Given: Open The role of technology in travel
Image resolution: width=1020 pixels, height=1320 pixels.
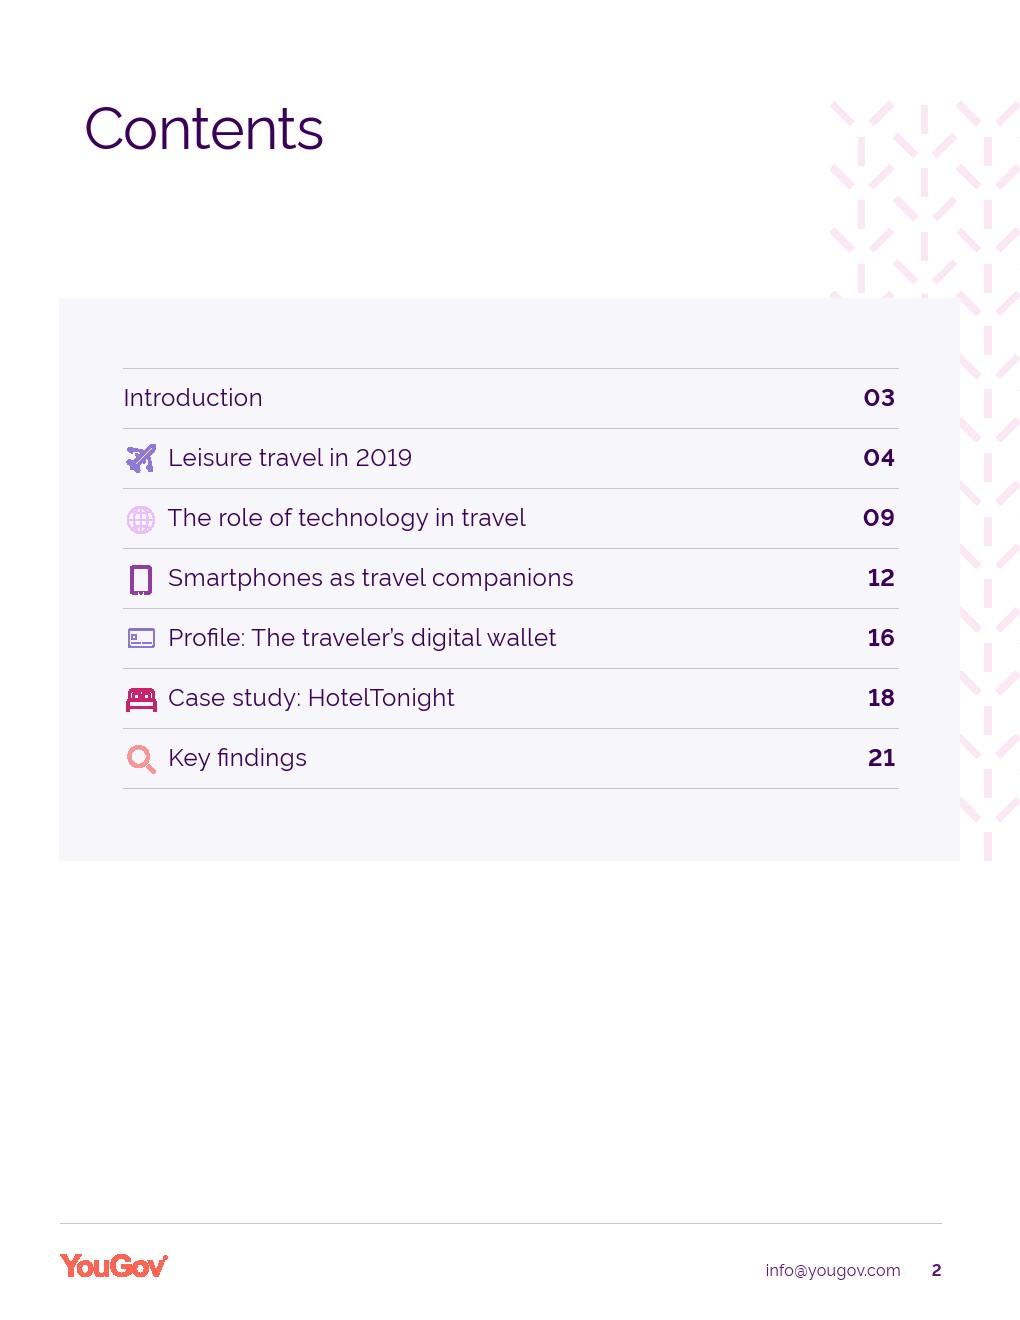Looking at the screenshot, I should click(x=346, y=518).
